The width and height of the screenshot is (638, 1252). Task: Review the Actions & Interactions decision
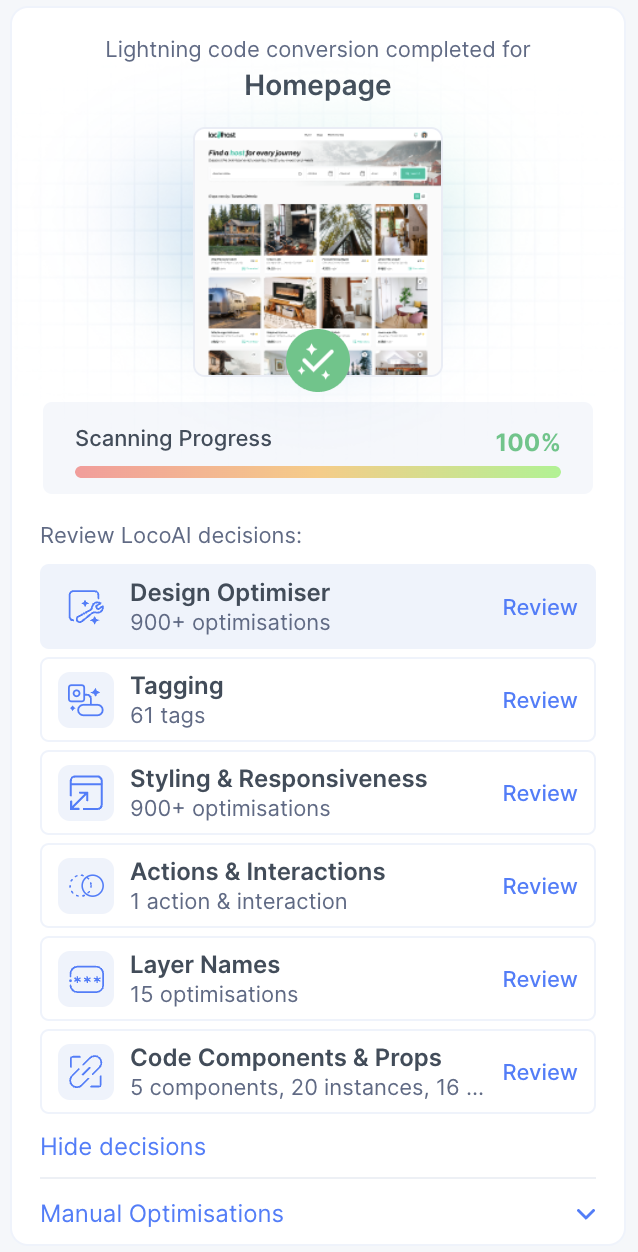point(539,885)
